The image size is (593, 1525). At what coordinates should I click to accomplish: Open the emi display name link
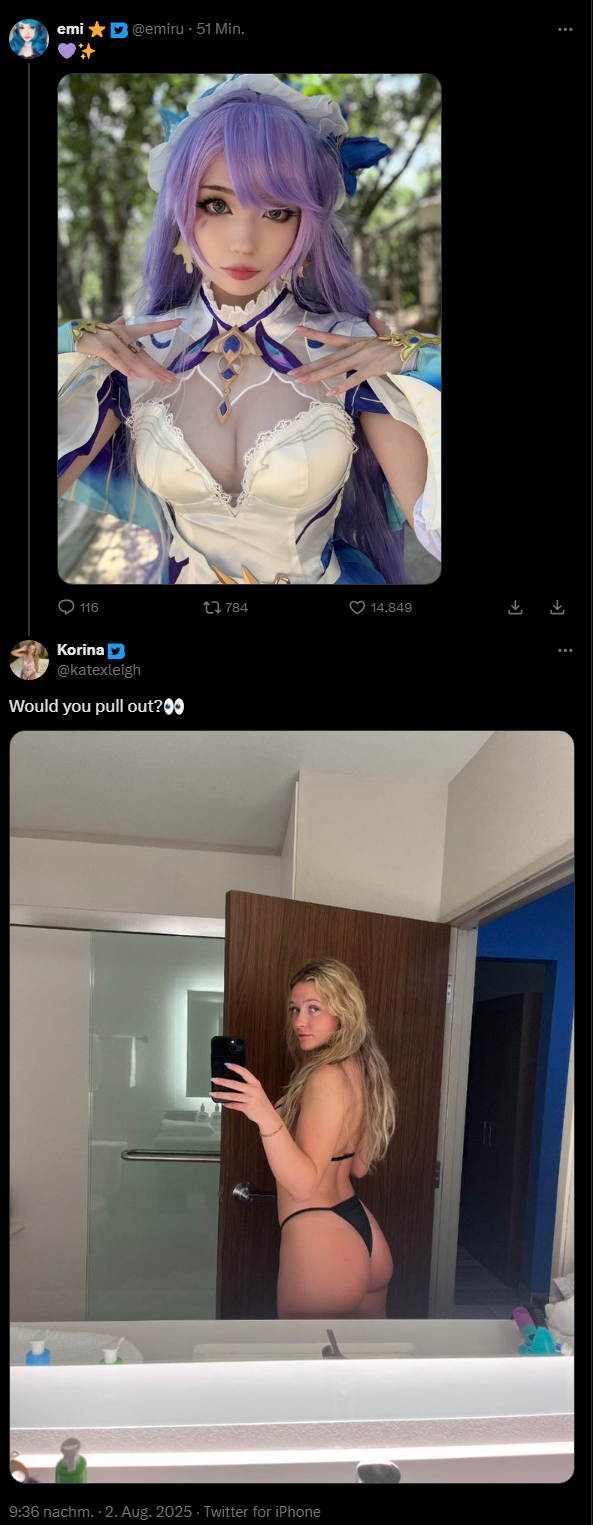point(70,29)
